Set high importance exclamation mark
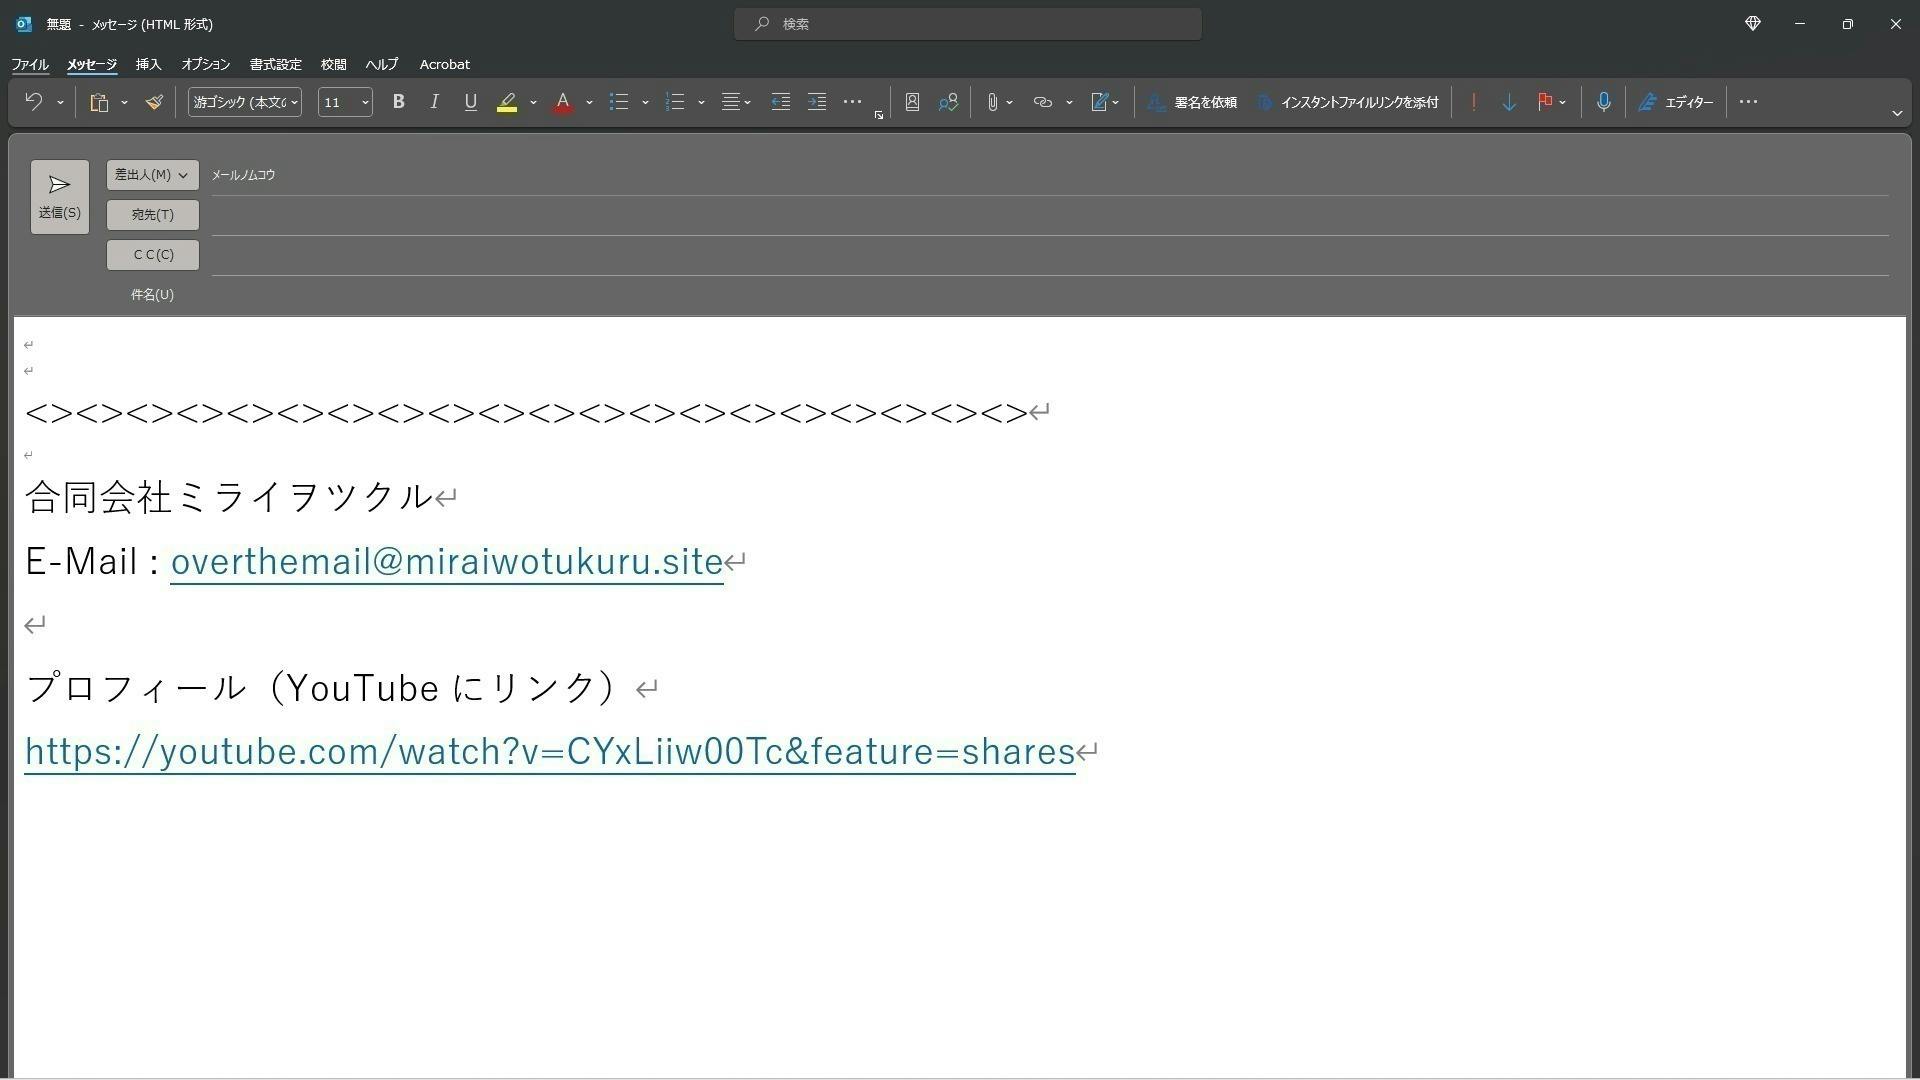The height and width of the screenshot is (1080, 1920). click(x=1473, y=102)
